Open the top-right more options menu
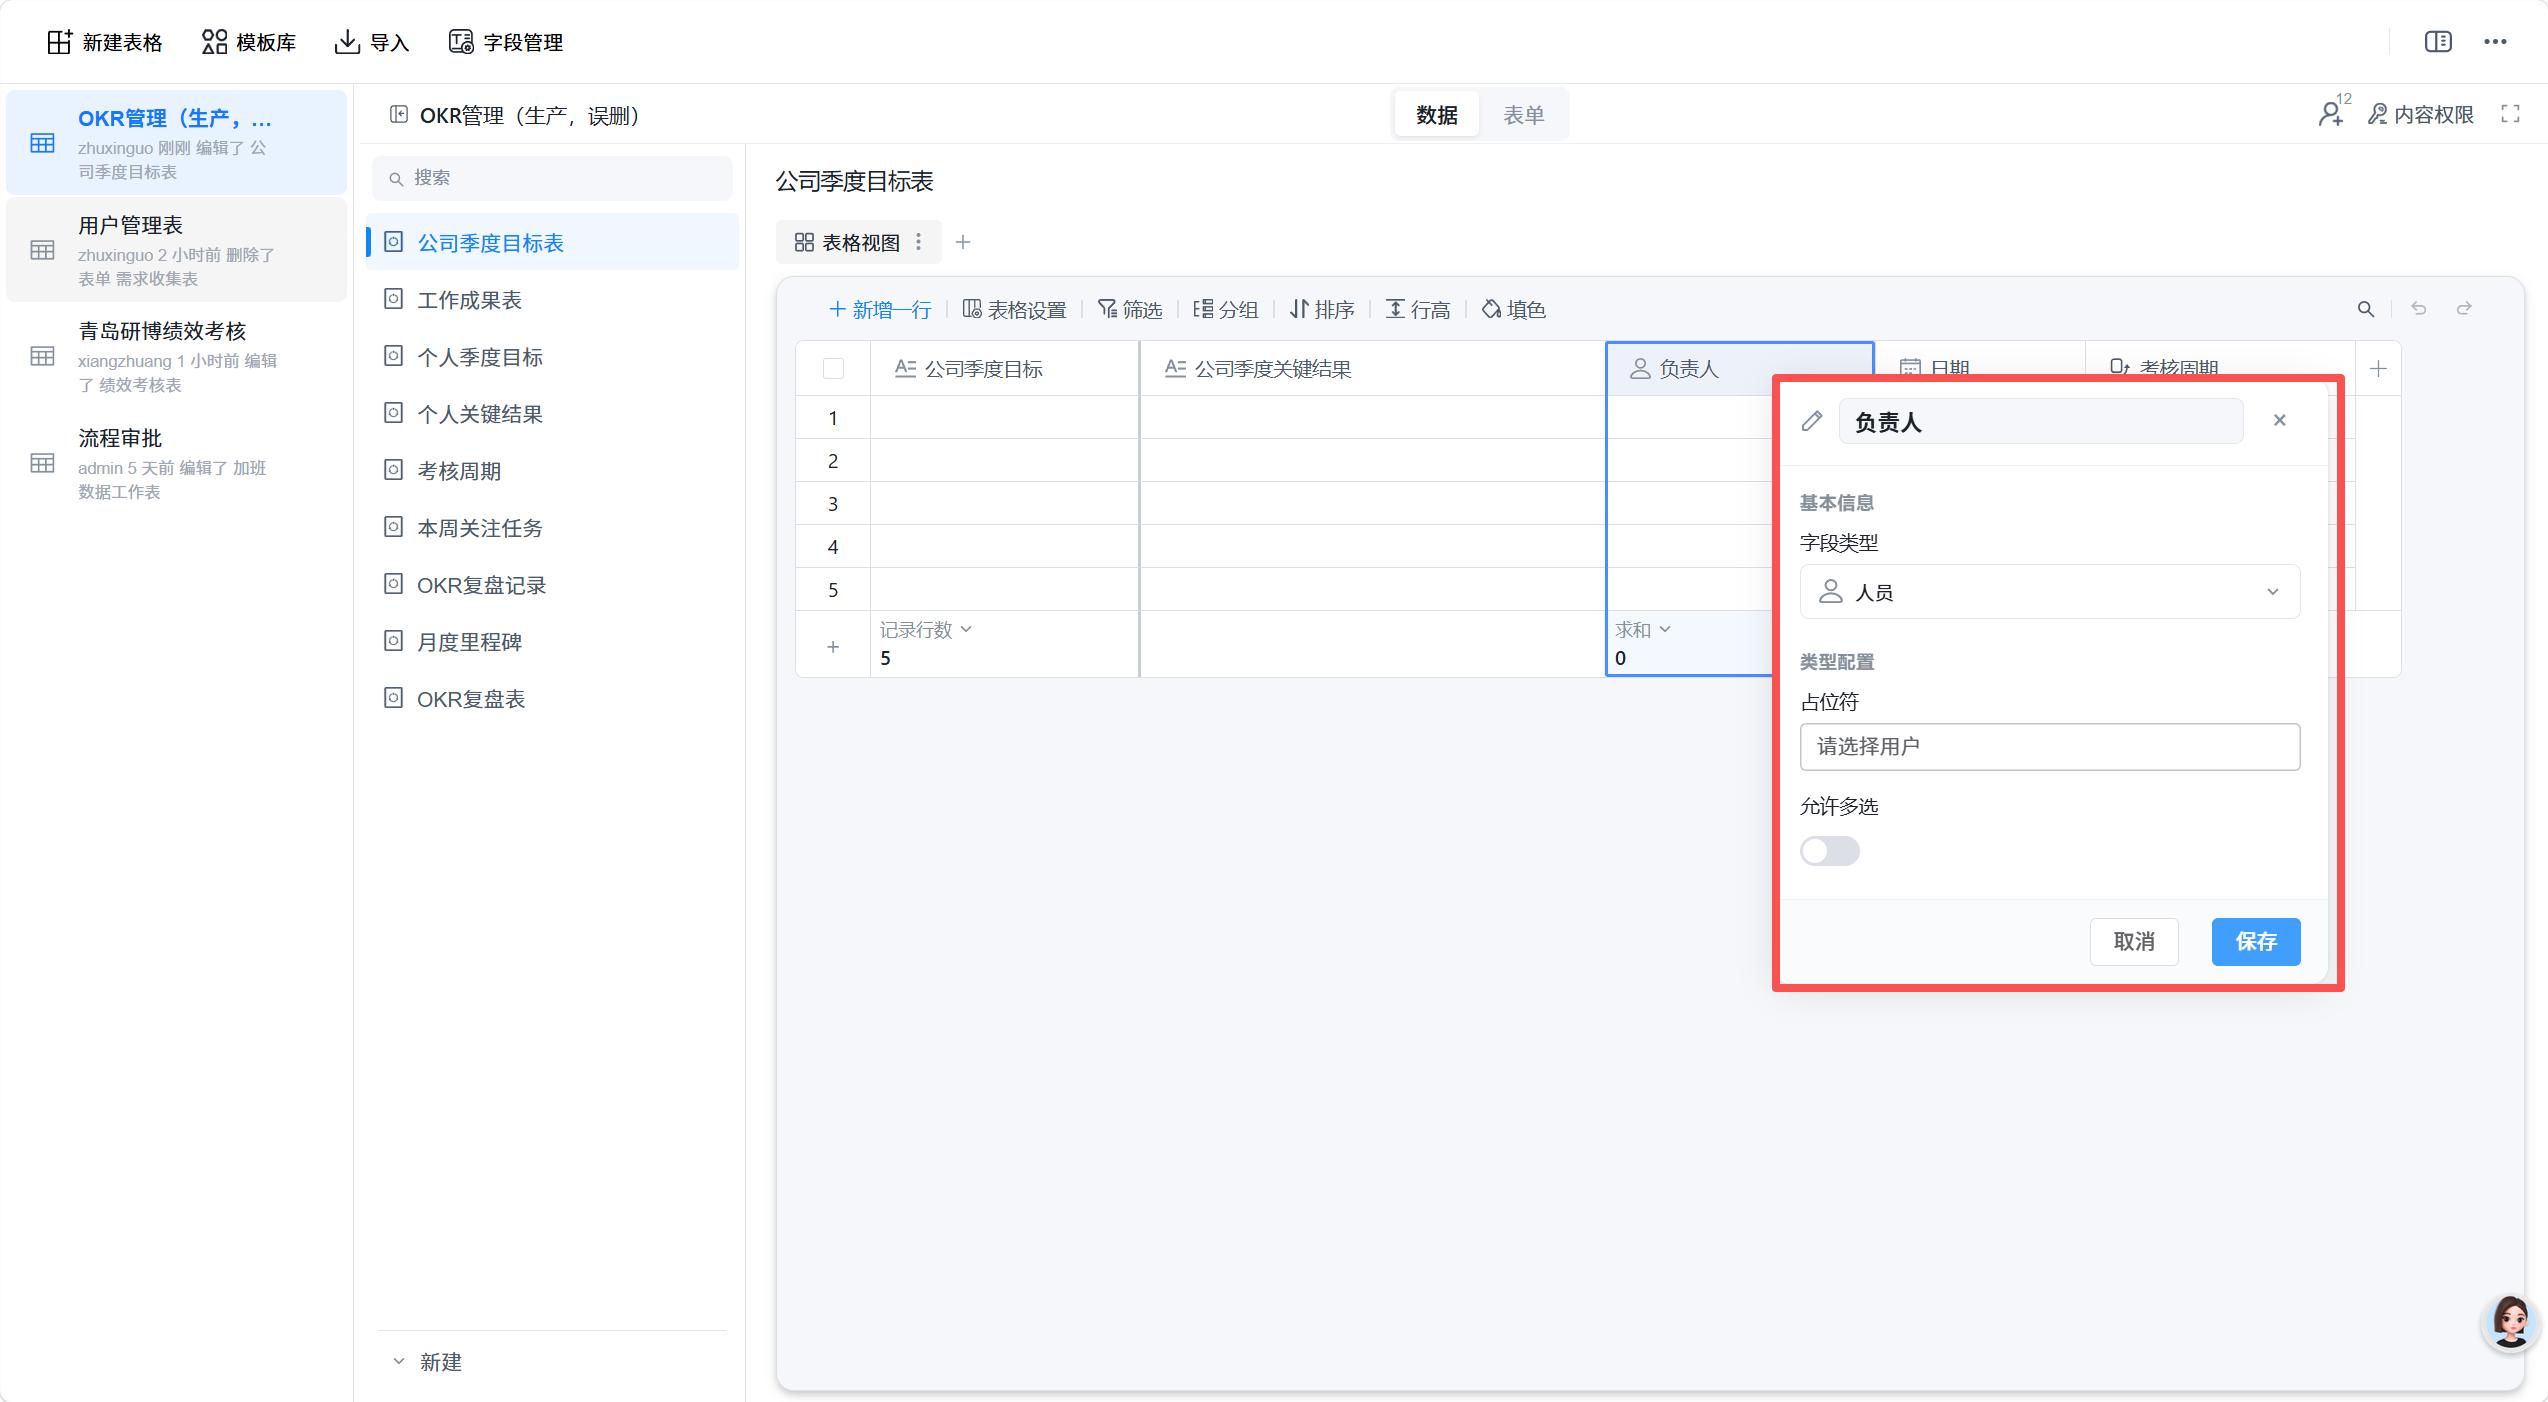This screenshot has width=2548, height=1402. click(2495, 41)
